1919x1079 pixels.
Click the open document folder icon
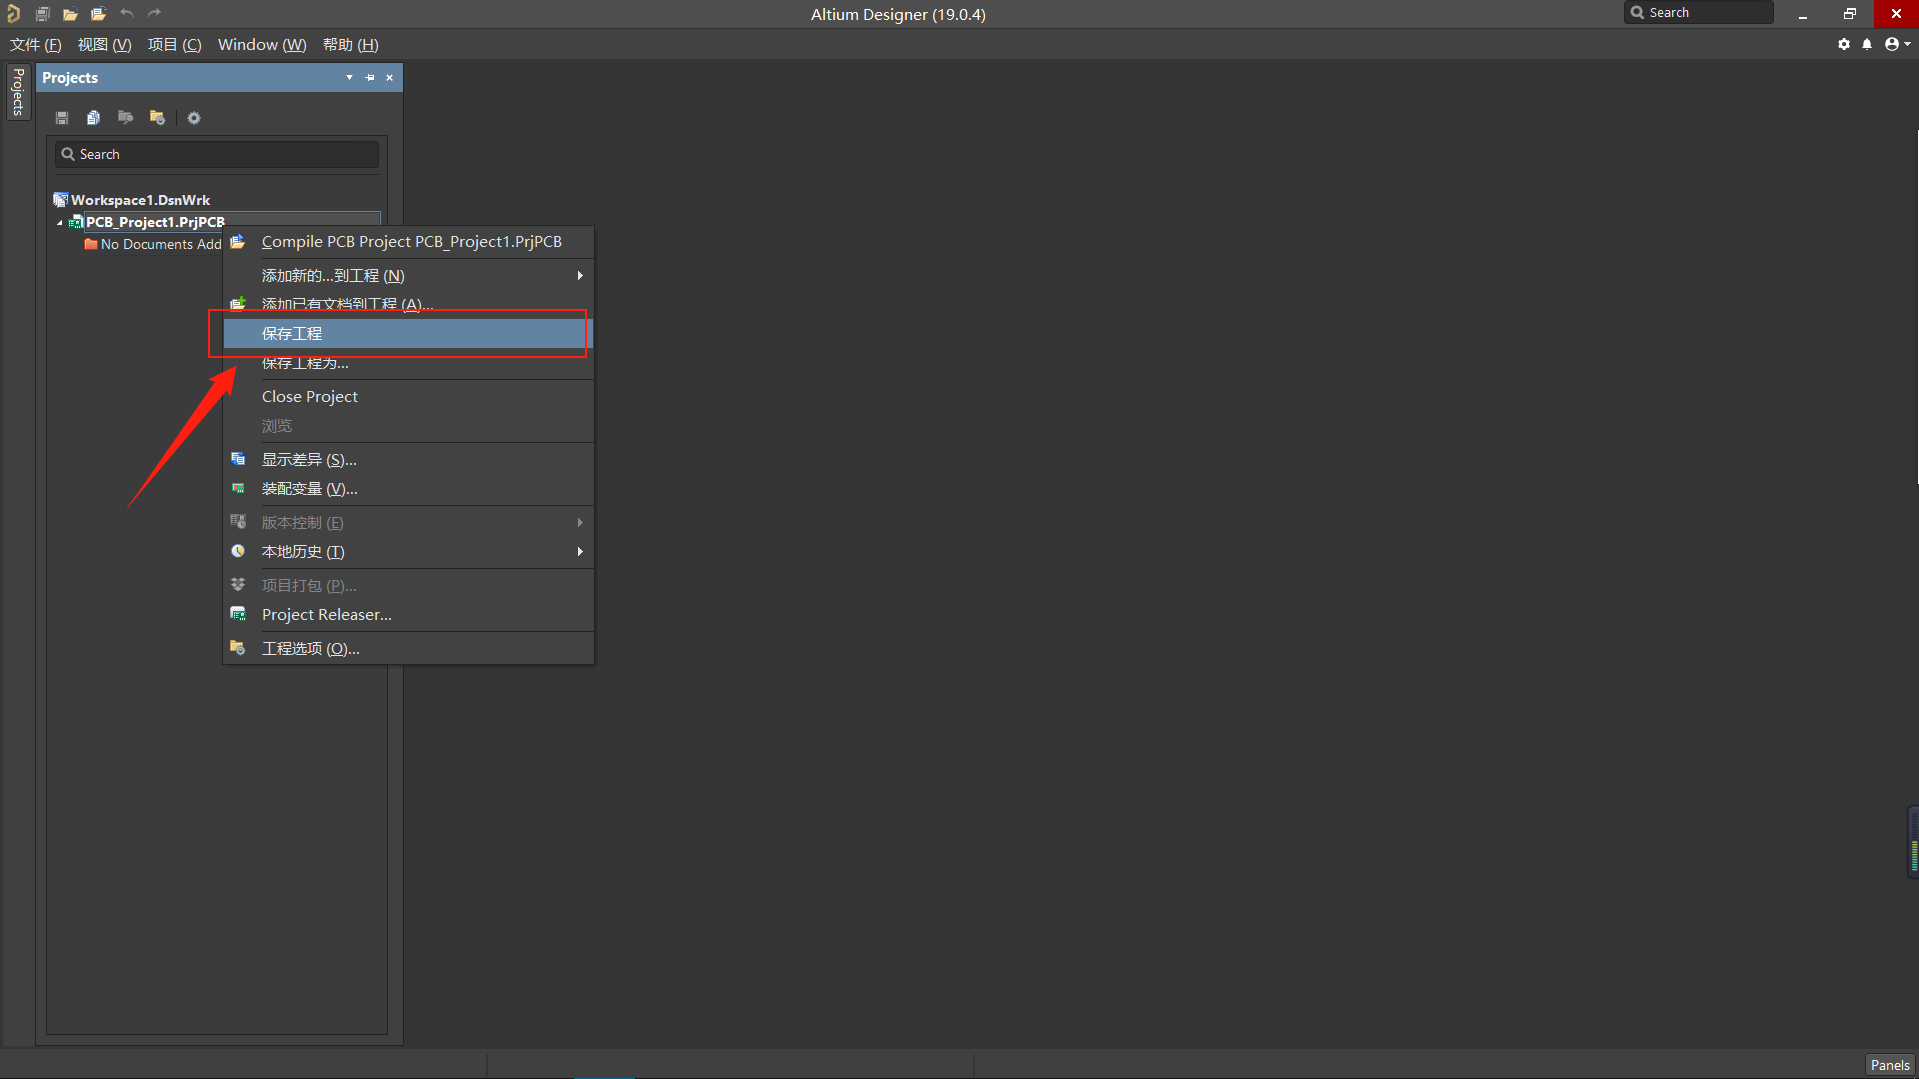pyautogui.click(x=70, y=13)
